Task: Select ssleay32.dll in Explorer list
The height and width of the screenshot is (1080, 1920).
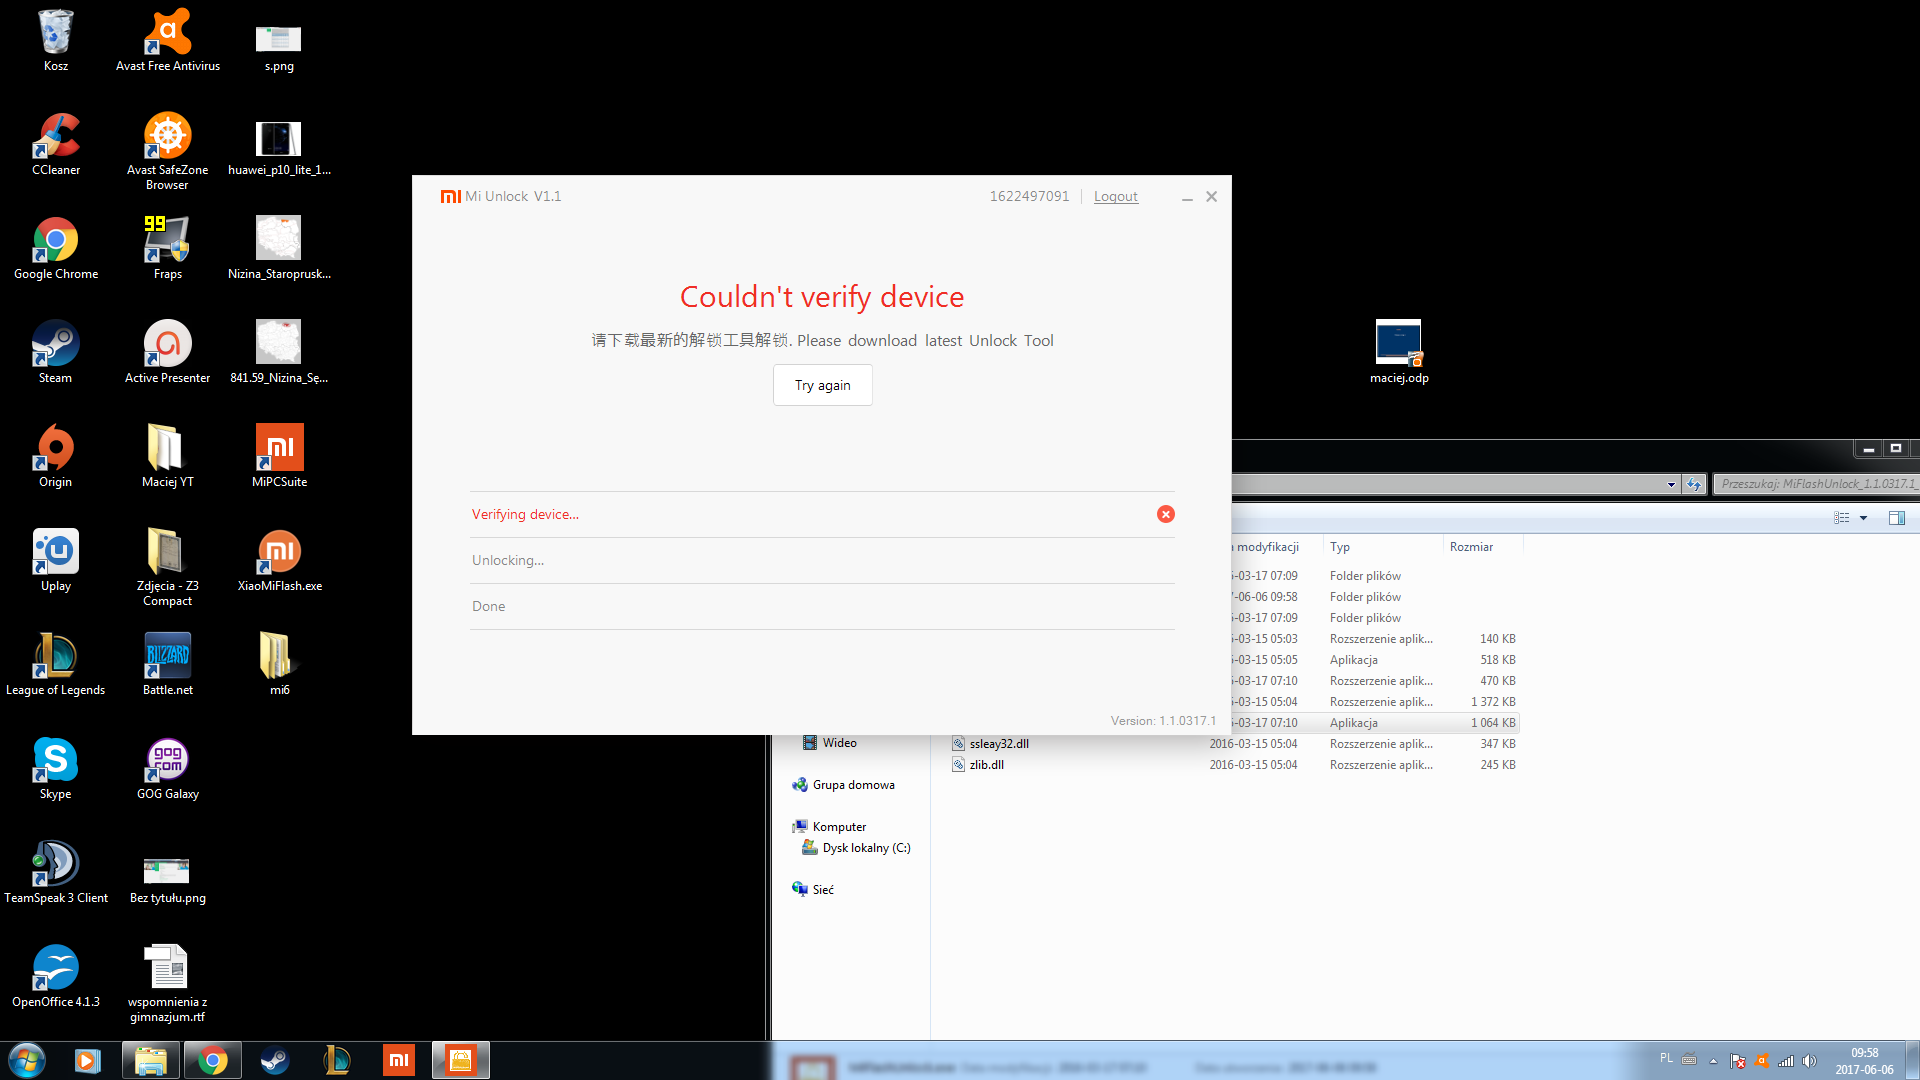Action: [999, 744]
